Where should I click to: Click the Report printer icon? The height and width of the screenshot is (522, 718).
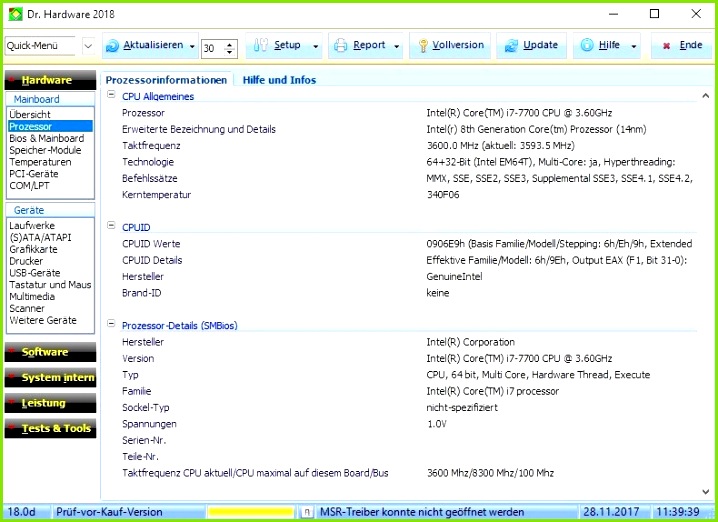(x=340, y=46)
